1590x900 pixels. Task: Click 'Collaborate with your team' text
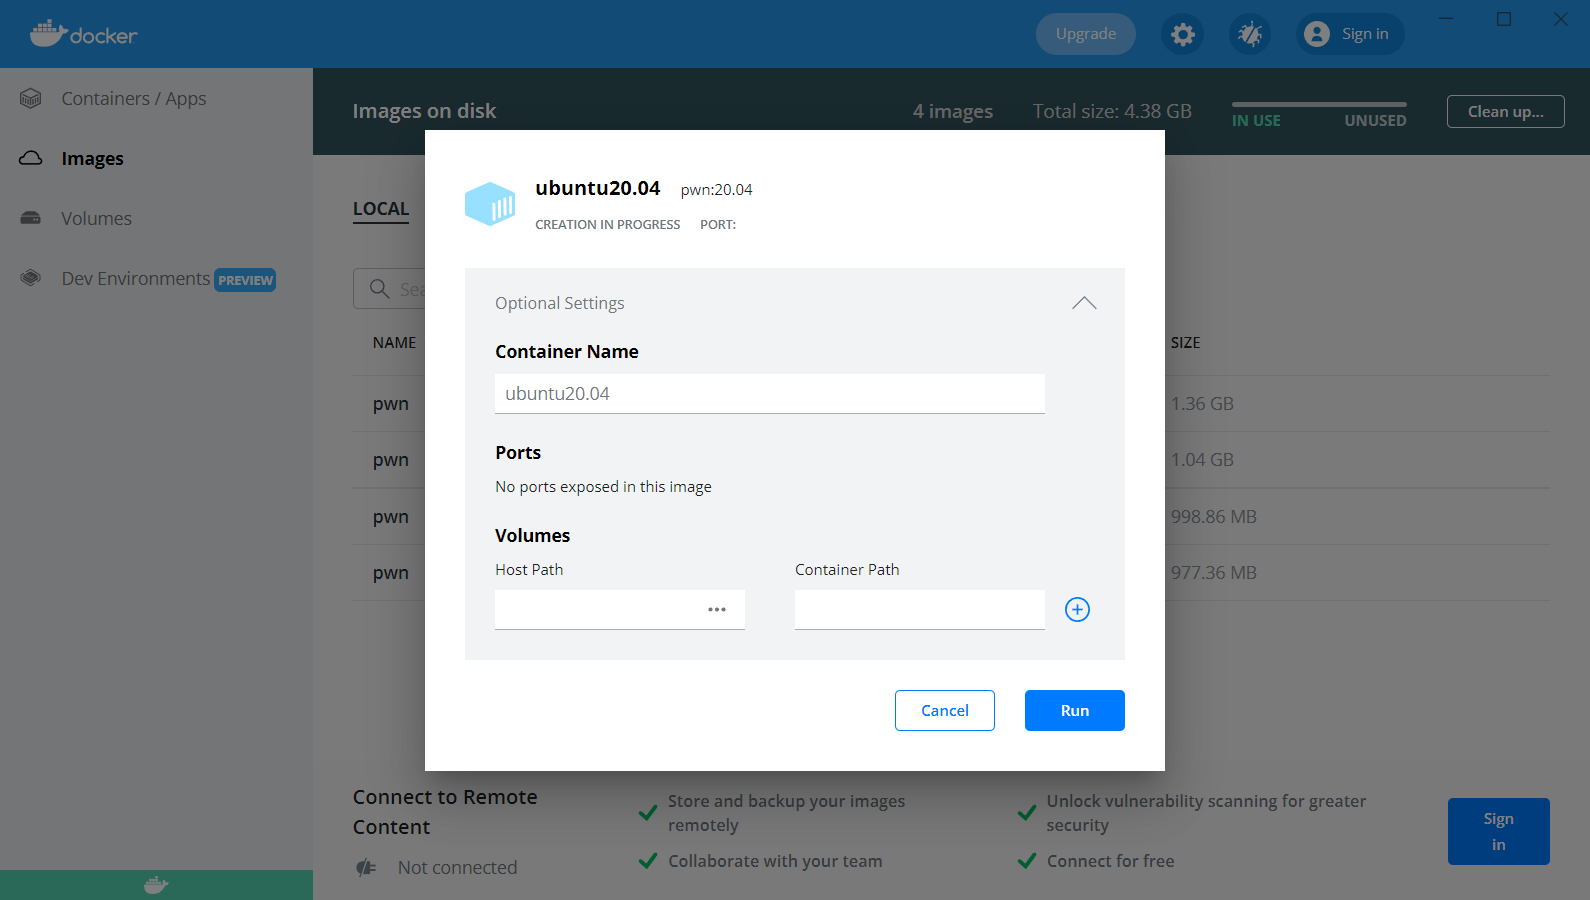click(775, 861)
